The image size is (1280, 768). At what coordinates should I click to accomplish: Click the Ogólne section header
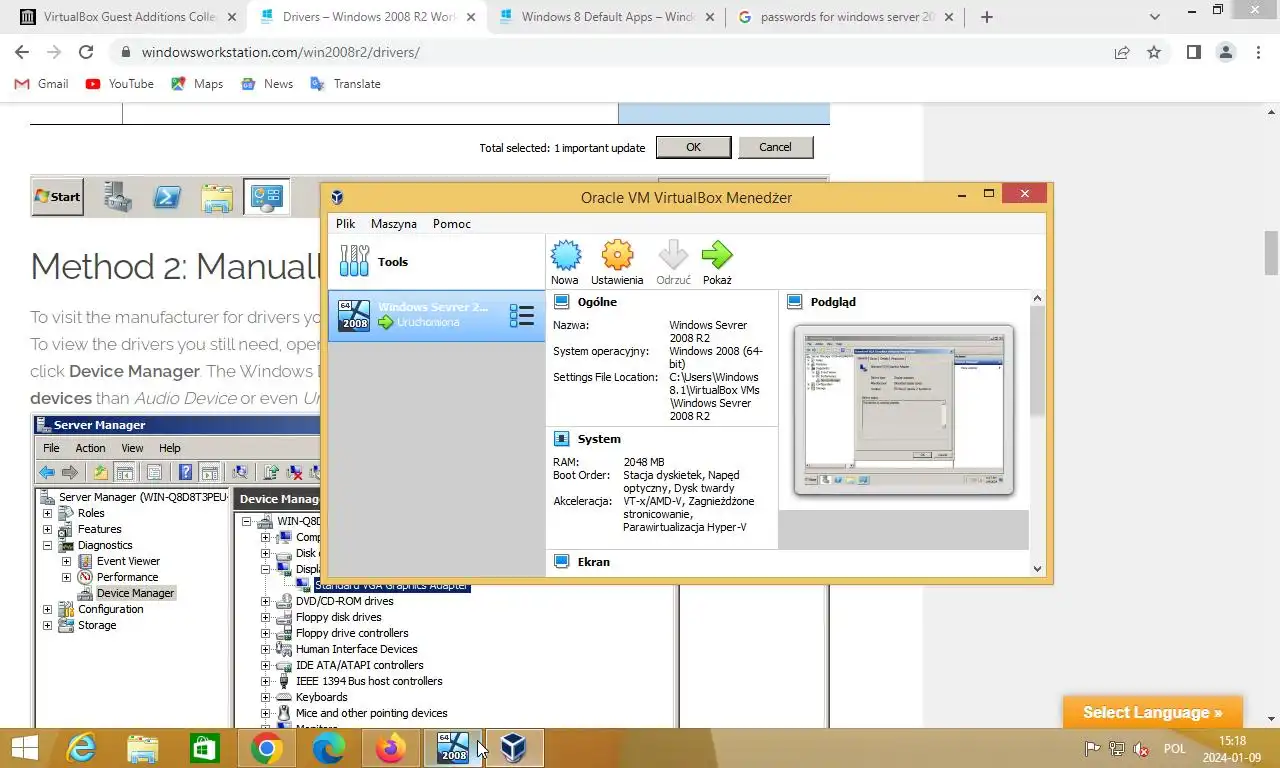point(597,302)
